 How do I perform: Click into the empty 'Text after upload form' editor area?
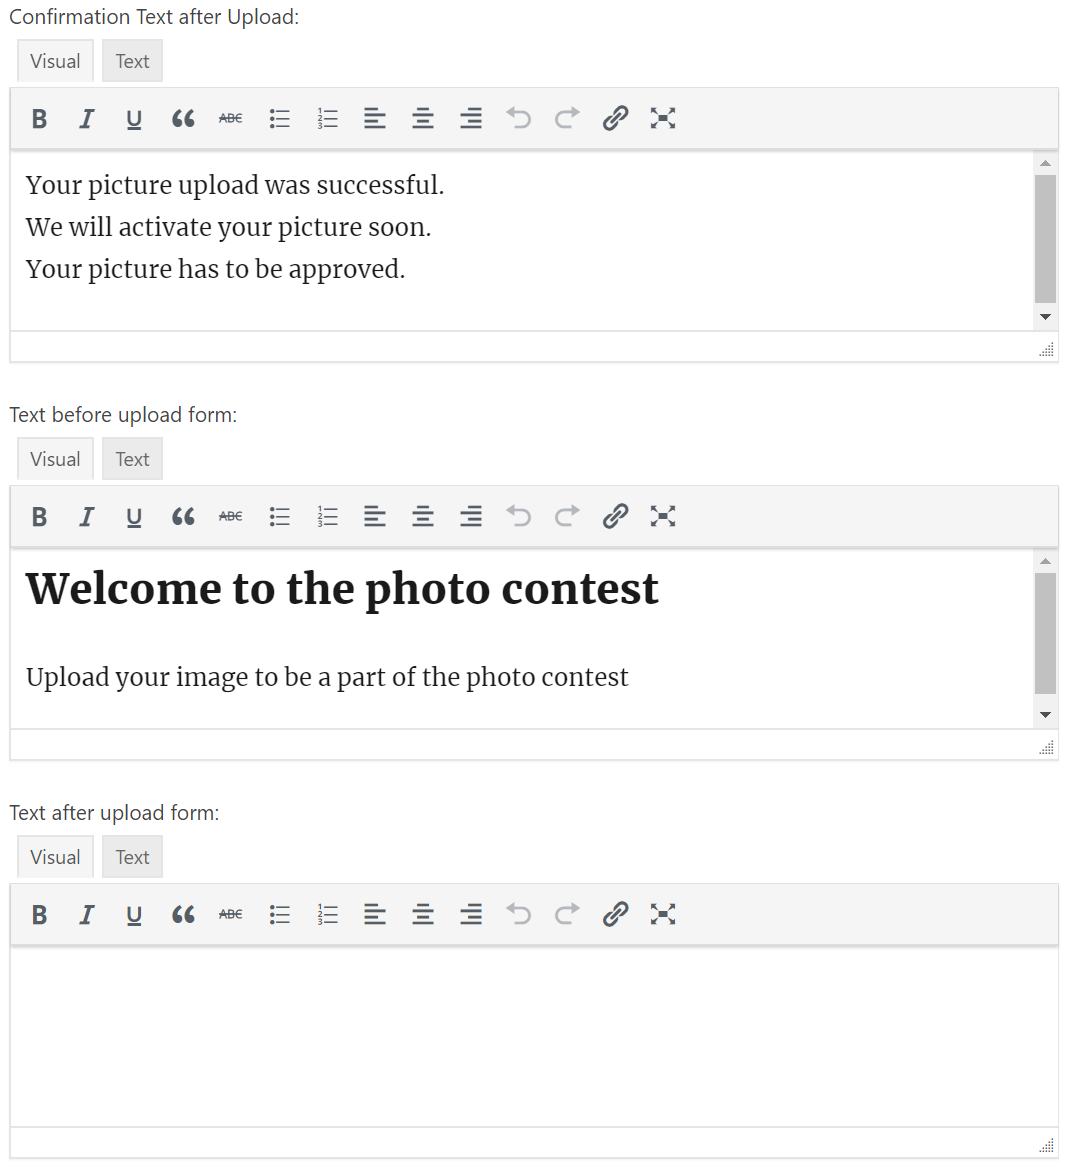534,1036
